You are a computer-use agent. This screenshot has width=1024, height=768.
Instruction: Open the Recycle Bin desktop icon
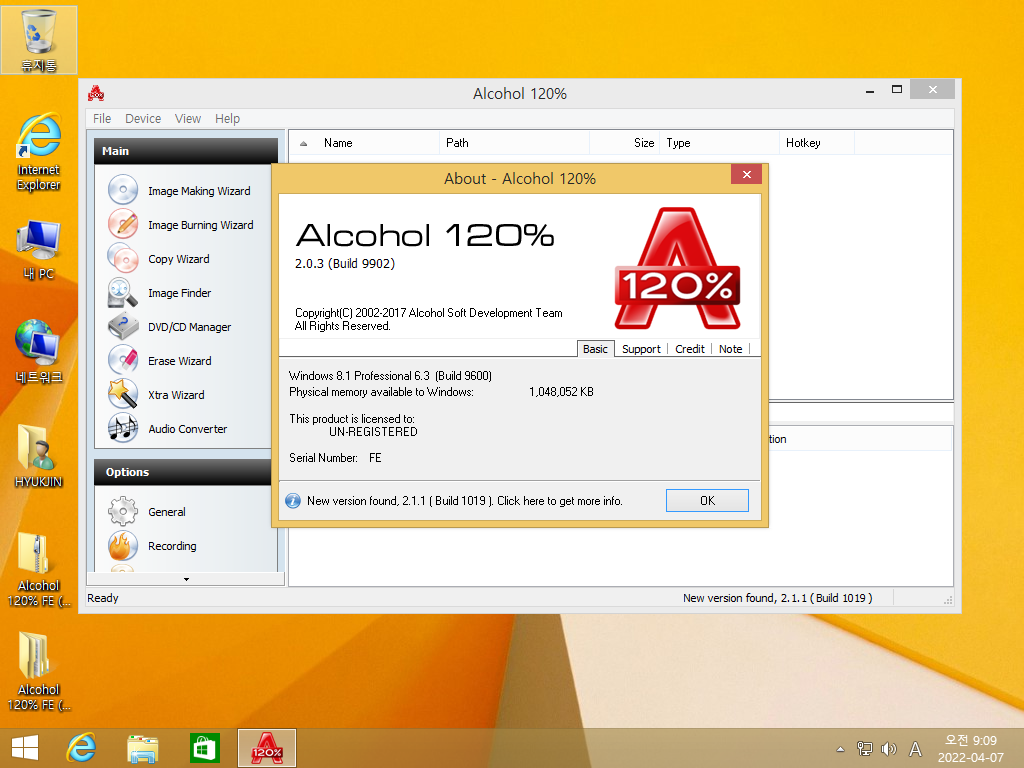(x=39, y=39)
